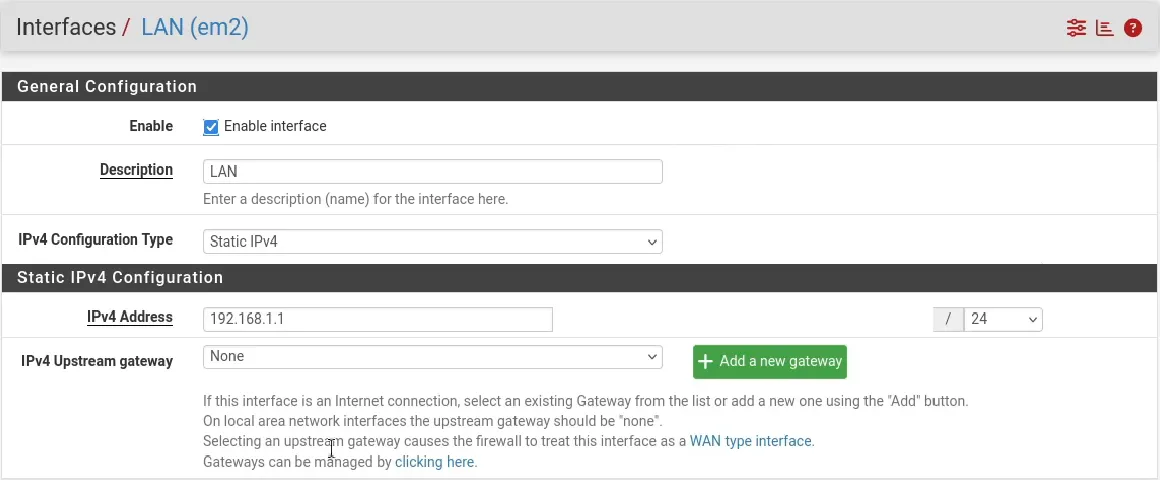Go to the Interfaces breadcrumb
Screen dimensions: 1160x480
pyautogui.click(x=67, y=27)
